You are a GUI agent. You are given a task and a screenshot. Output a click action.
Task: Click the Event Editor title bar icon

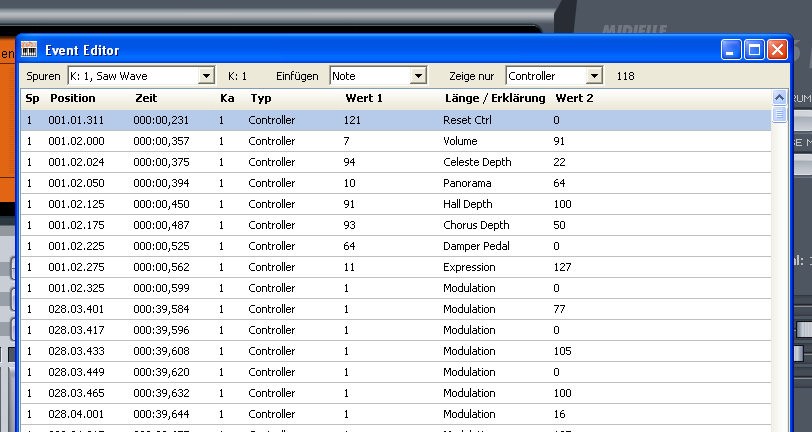[x=30, y=49]
